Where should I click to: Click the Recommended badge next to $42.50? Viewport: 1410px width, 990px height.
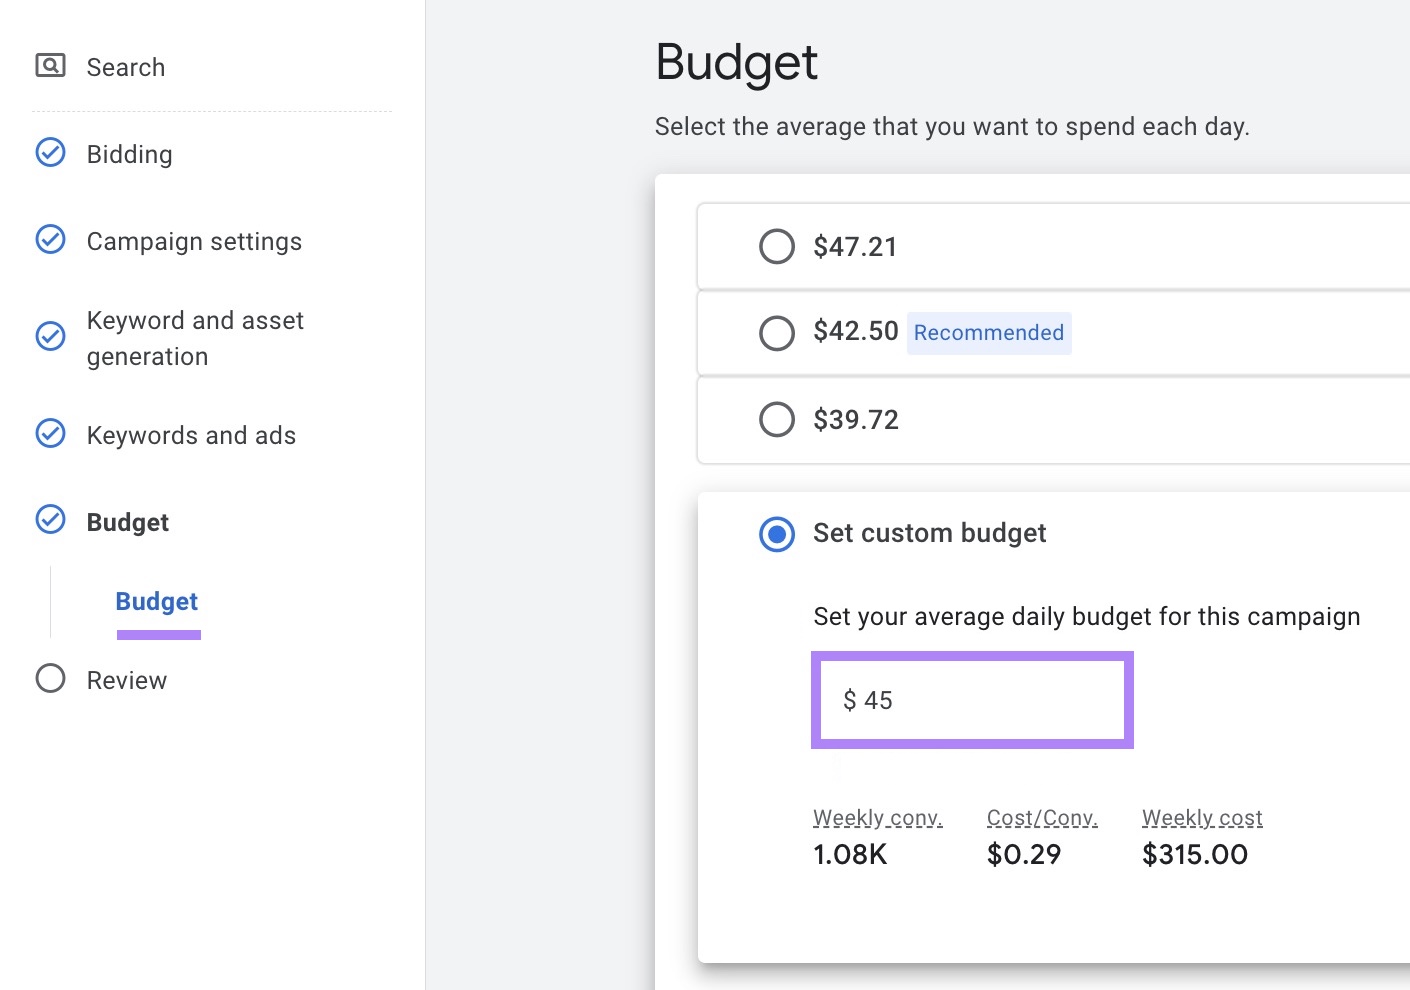tap(989, 332)
